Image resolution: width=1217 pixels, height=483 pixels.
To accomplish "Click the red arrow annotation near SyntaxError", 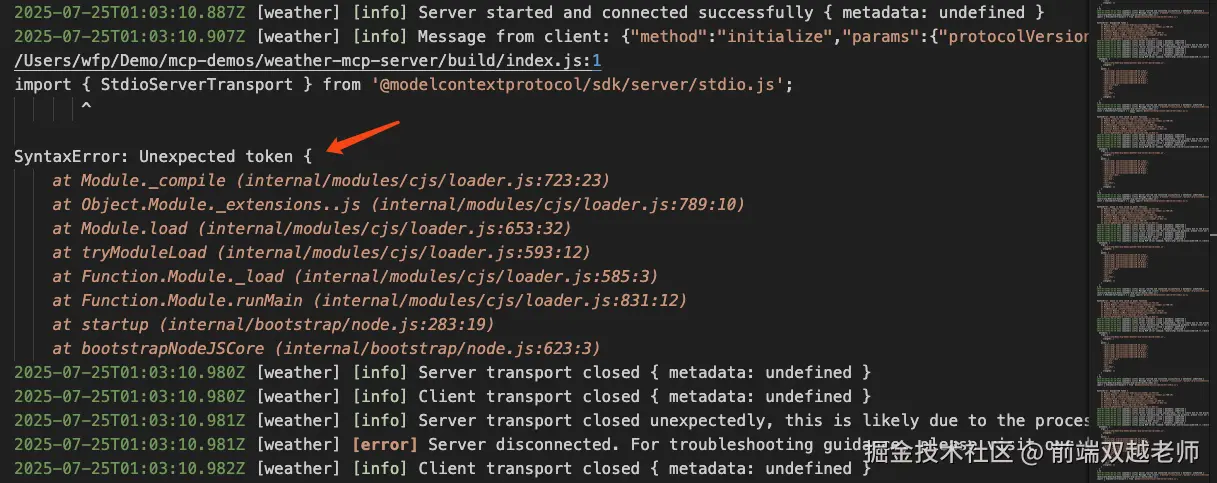I will 363,138.
